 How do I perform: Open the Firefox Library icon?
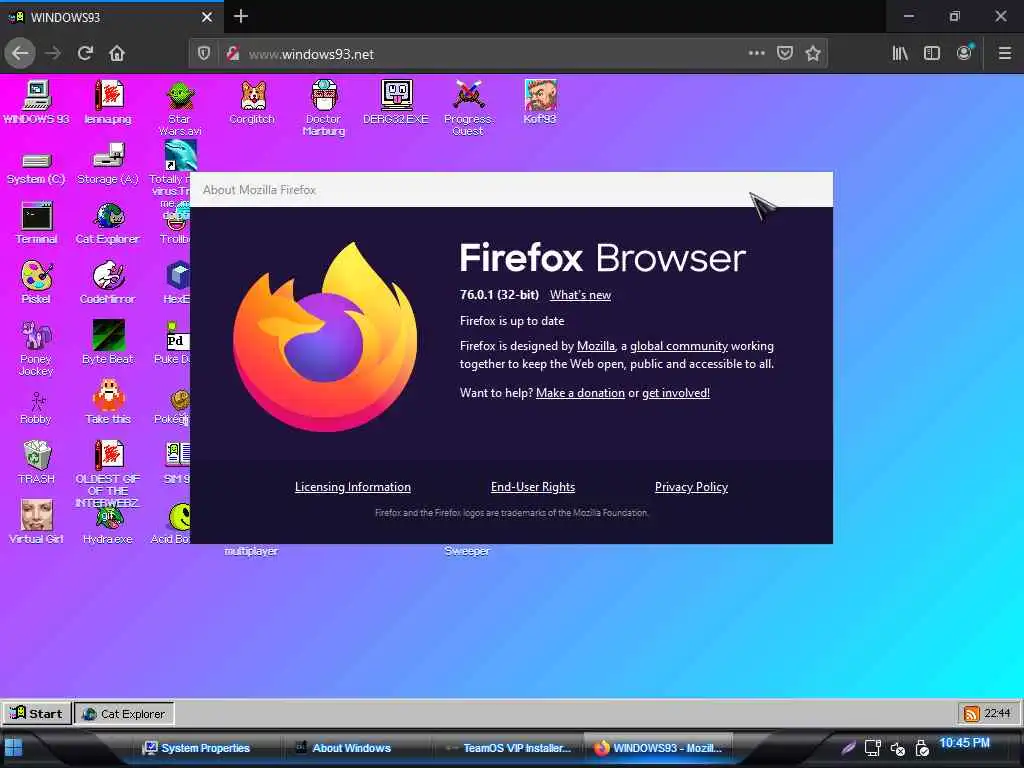click(x=900, y=53)
